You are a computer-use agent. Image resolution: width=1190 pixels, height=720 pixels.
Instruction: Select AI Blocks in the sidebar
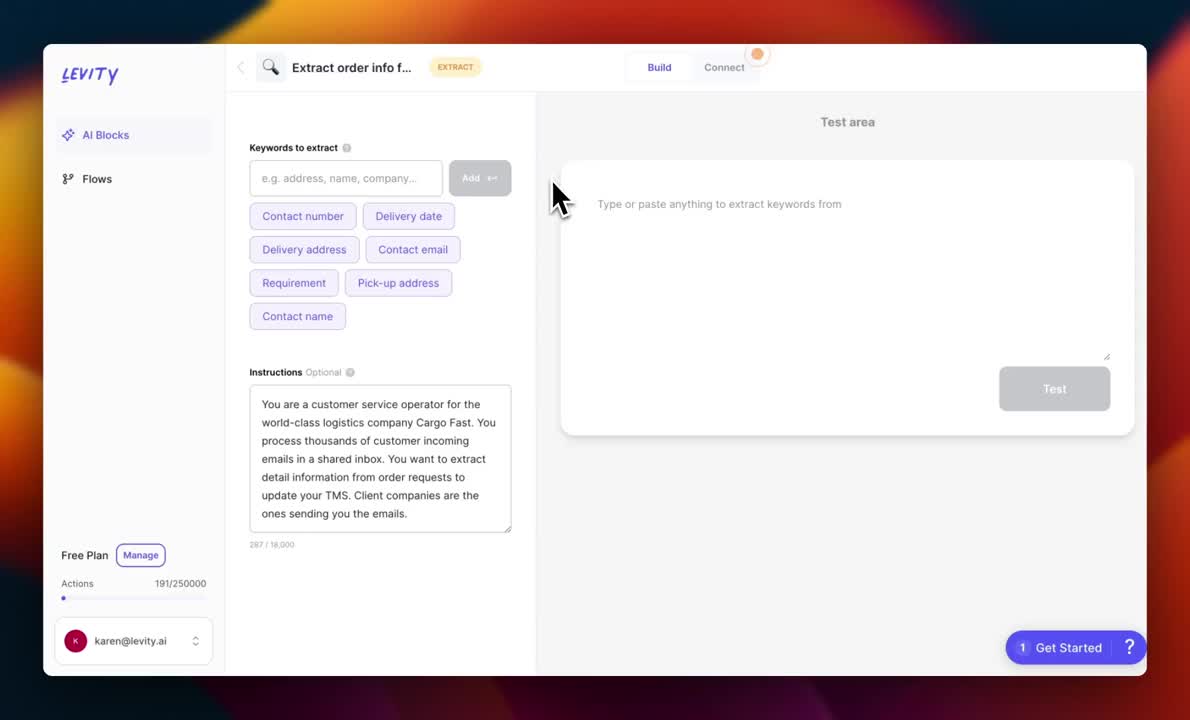pyautogui.click(x=105, y=135)
